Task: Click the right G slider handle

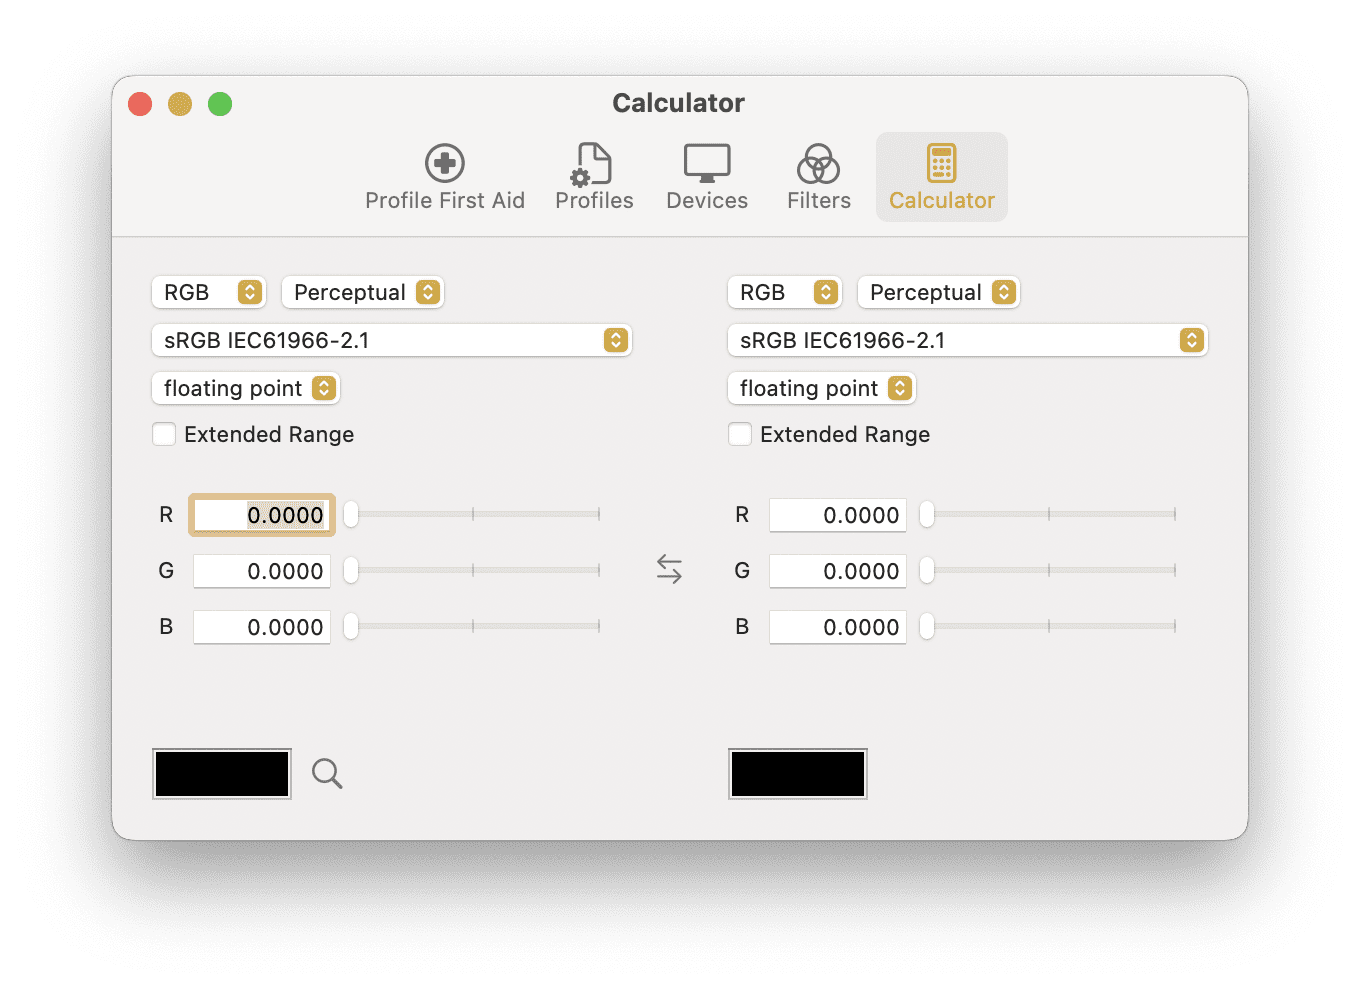Action: 927,570
